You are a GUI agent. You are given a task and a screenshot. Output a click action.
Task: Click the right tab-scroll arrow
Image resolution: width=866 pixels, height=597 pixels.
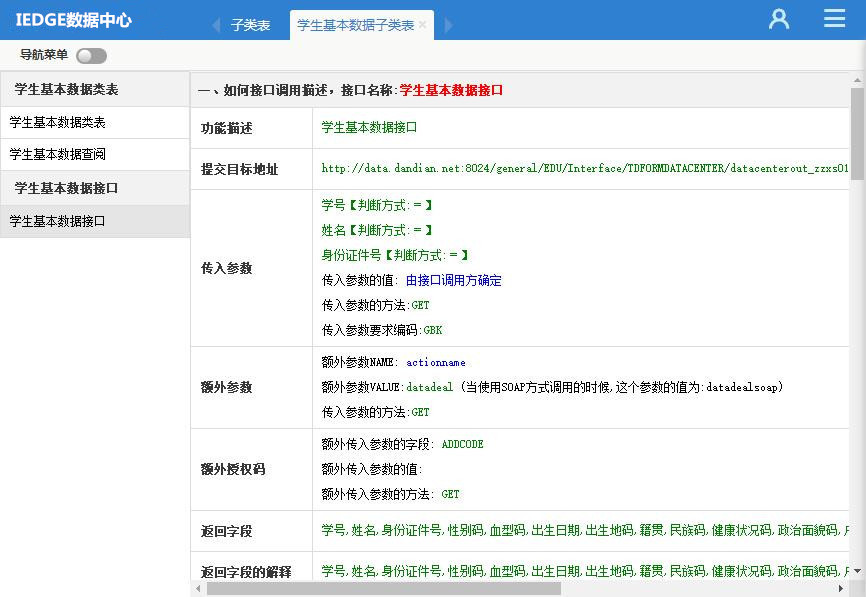pyautogui.click(x=448, y=25)
